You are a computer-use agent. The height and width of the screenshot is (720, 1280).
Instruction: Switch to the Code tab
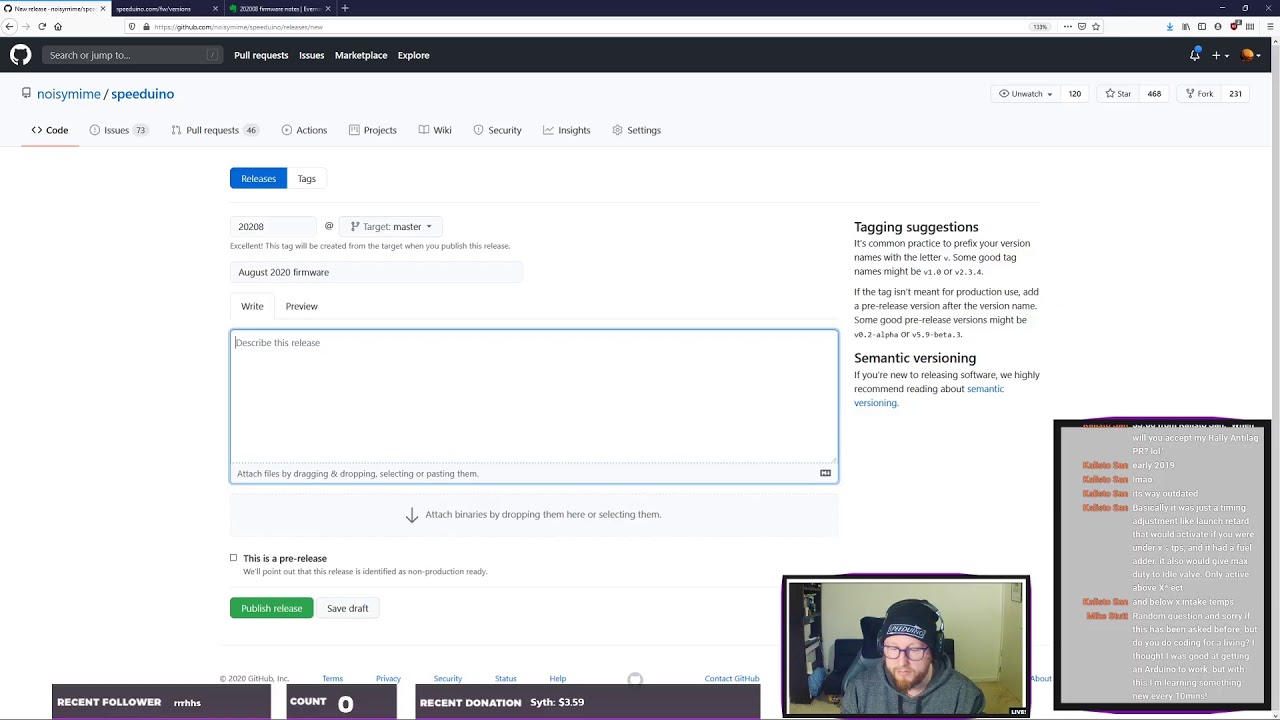50,130
